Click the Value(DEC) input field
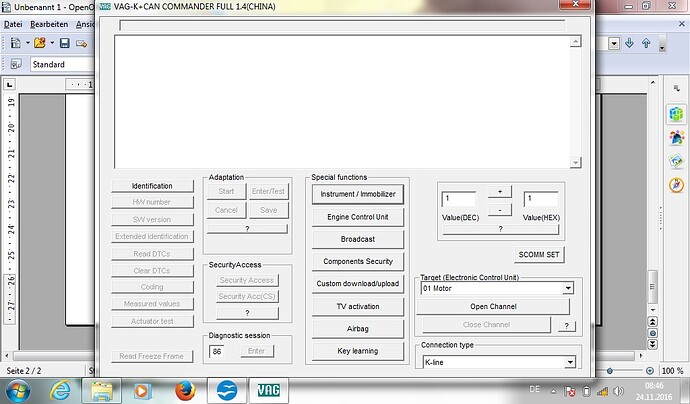690x404 pixels. click(x=459, y=199)
